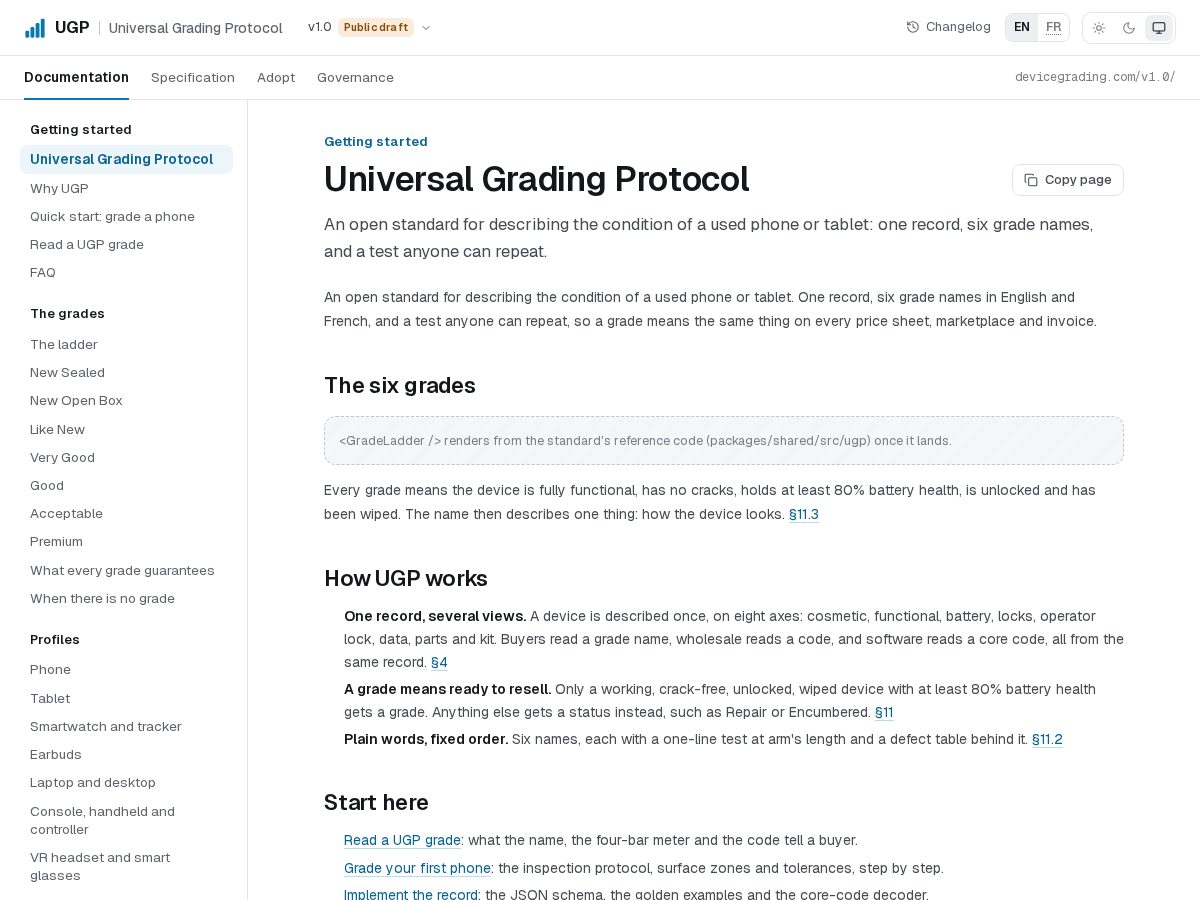1200x900 pixels.
Task: Click the Start here heading
Action: [376, 803]
